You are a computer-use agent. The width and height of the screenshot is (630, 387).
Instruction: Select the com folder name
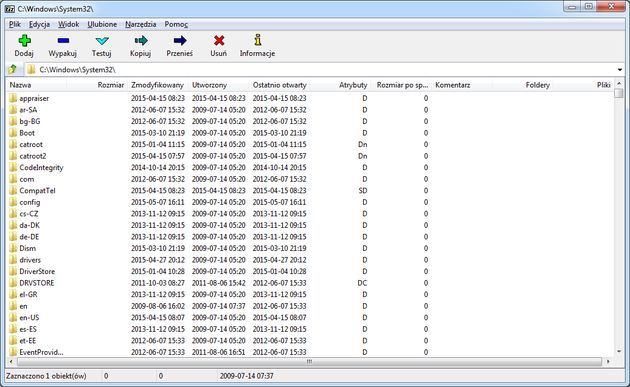27,179
